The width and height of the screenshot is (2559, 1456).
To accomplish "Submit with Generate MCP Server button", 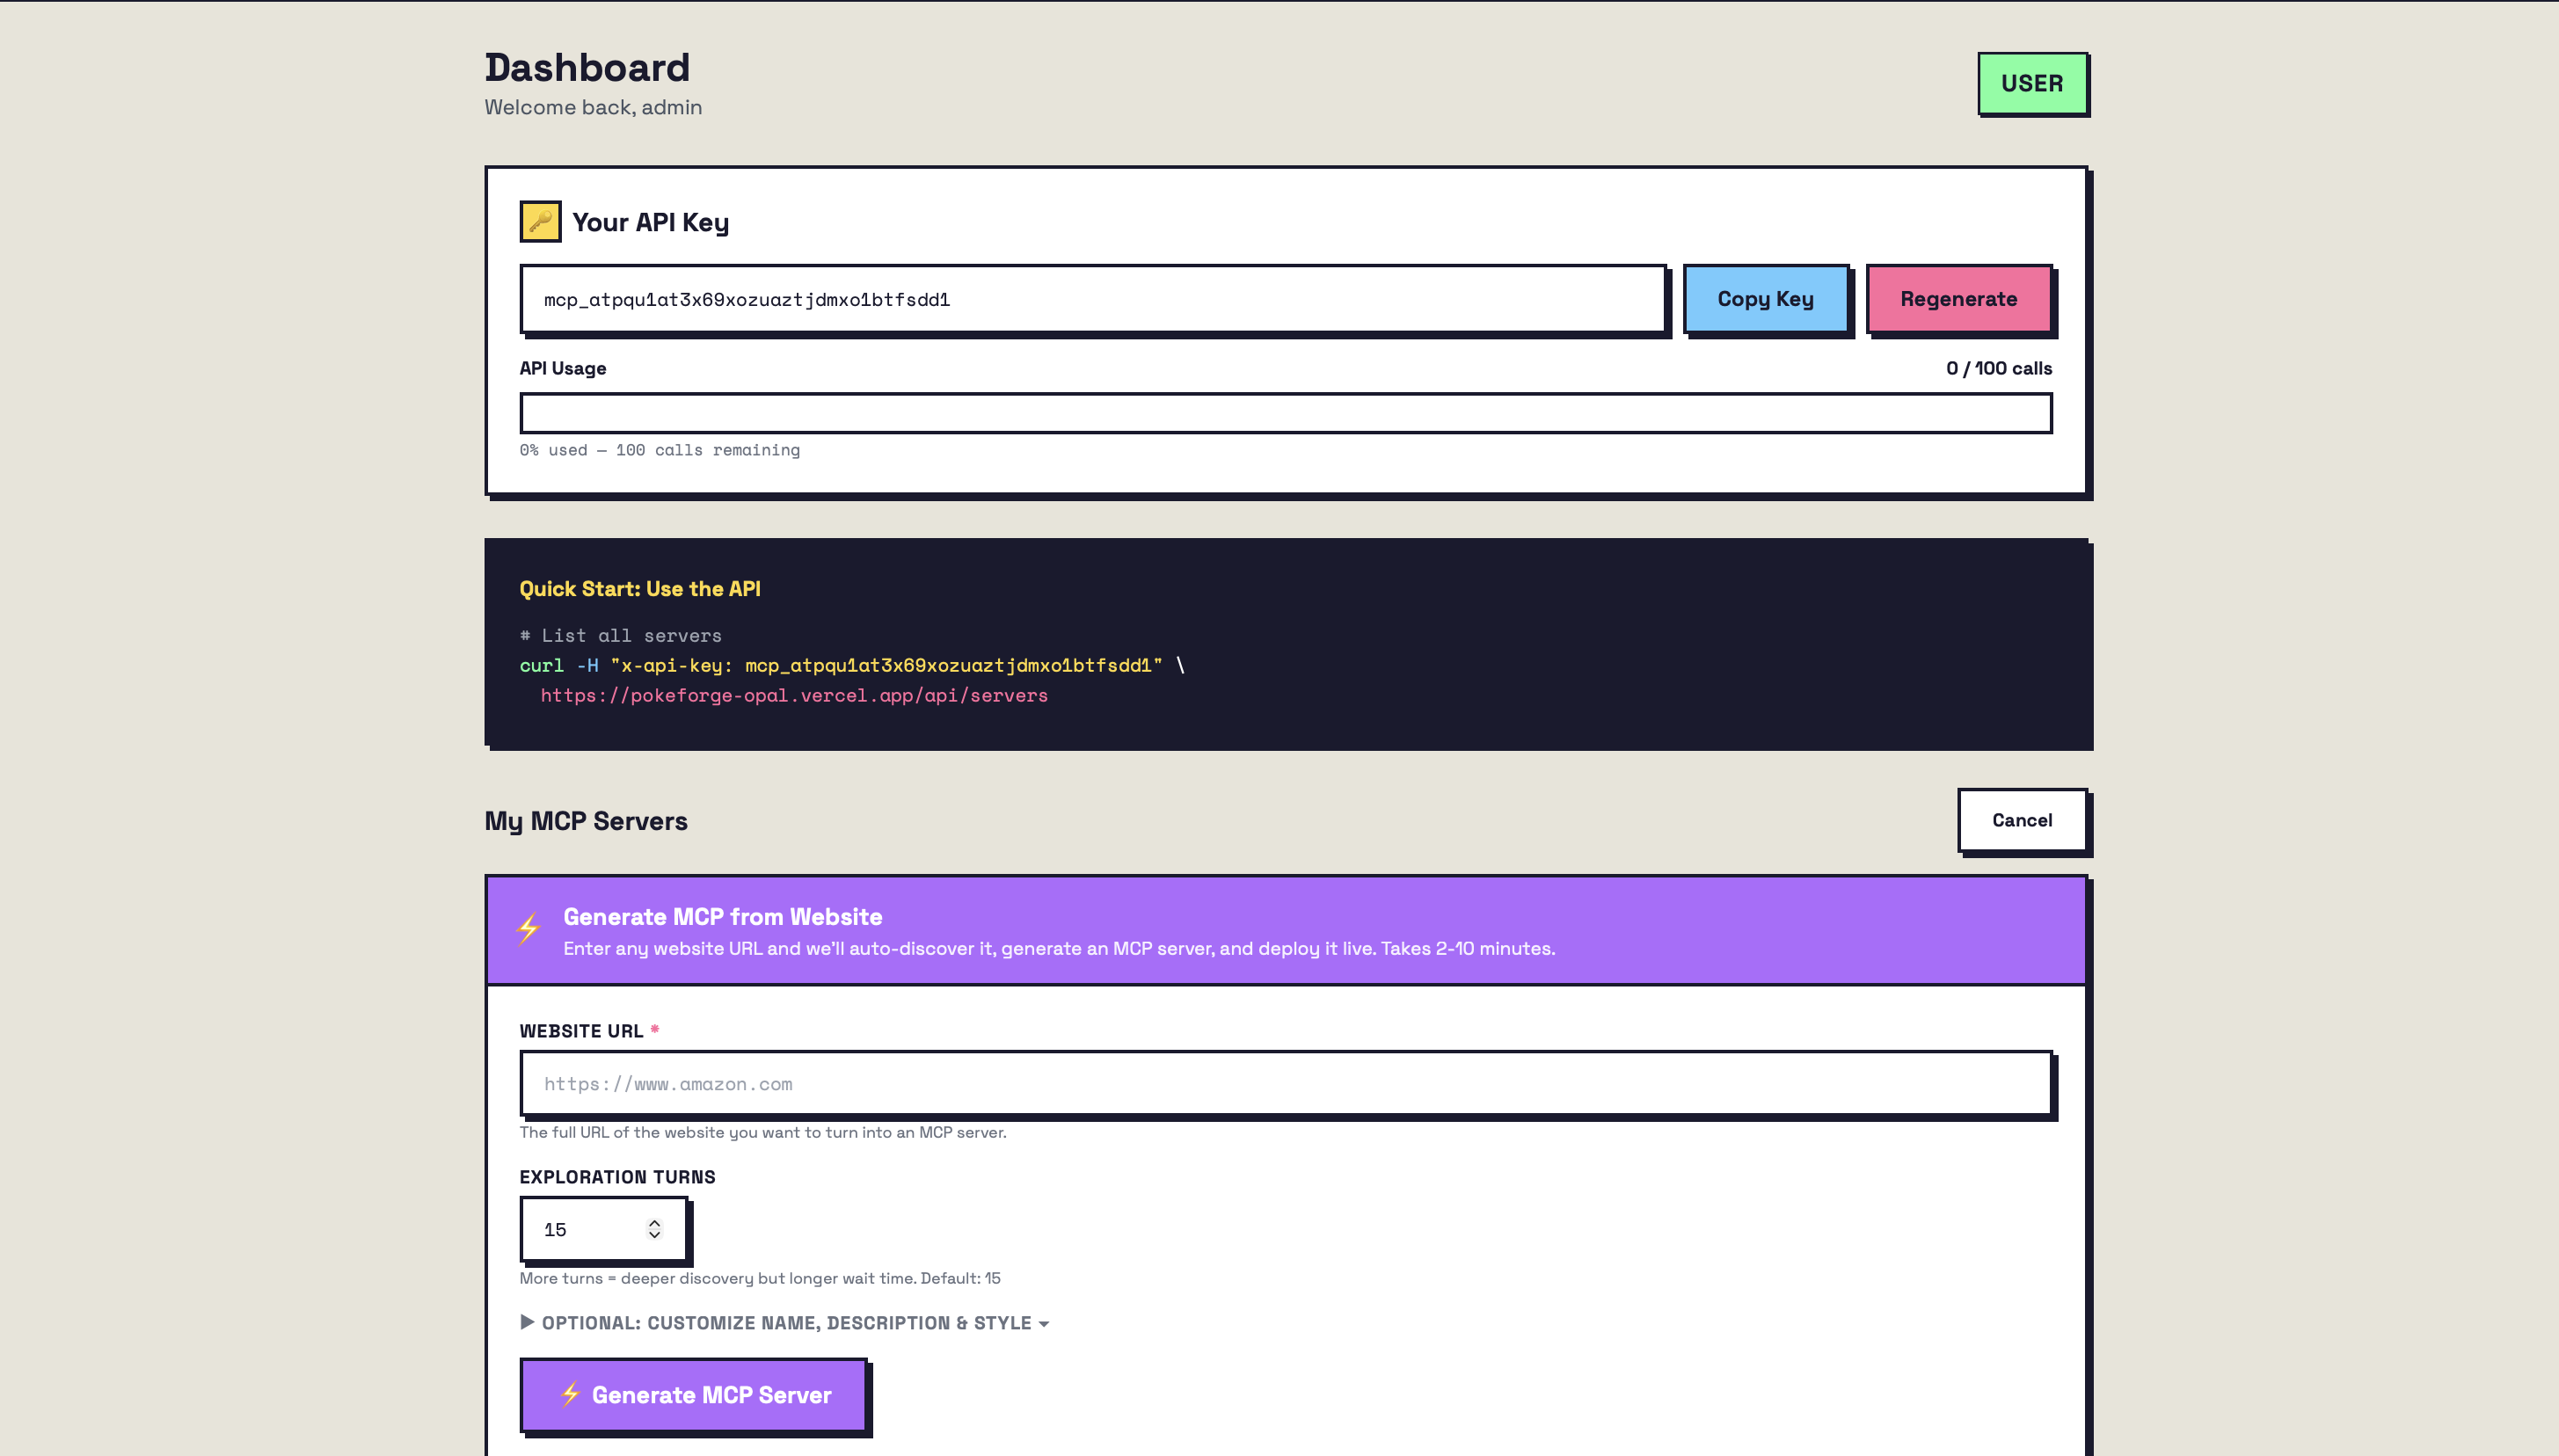I will (x=693, y=1395).
